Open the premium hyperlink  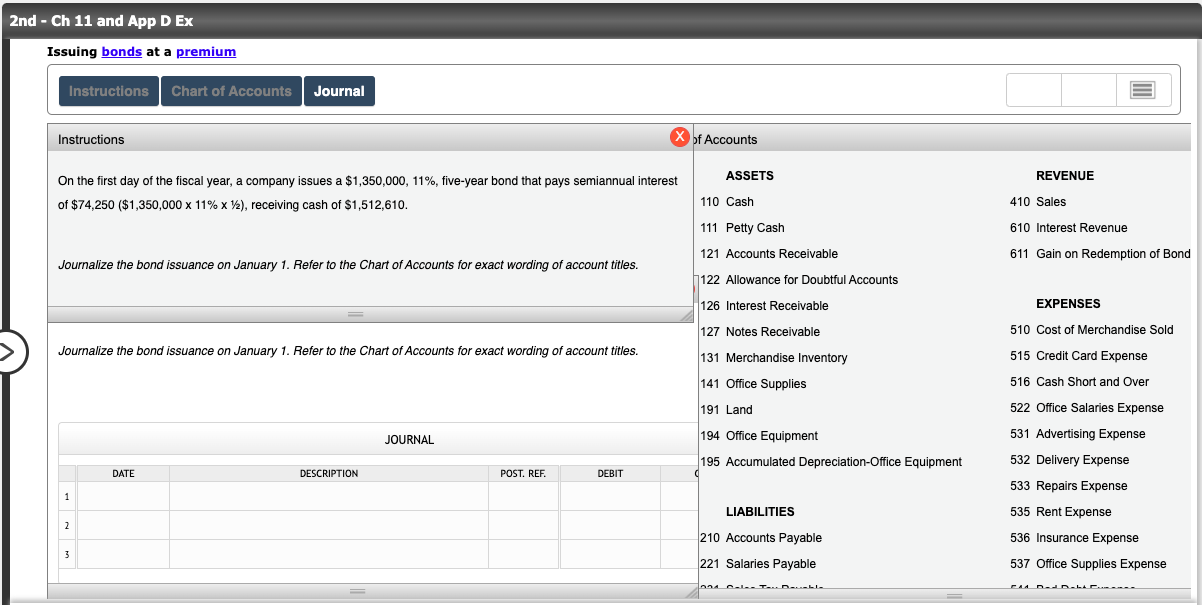coord(206,51)
